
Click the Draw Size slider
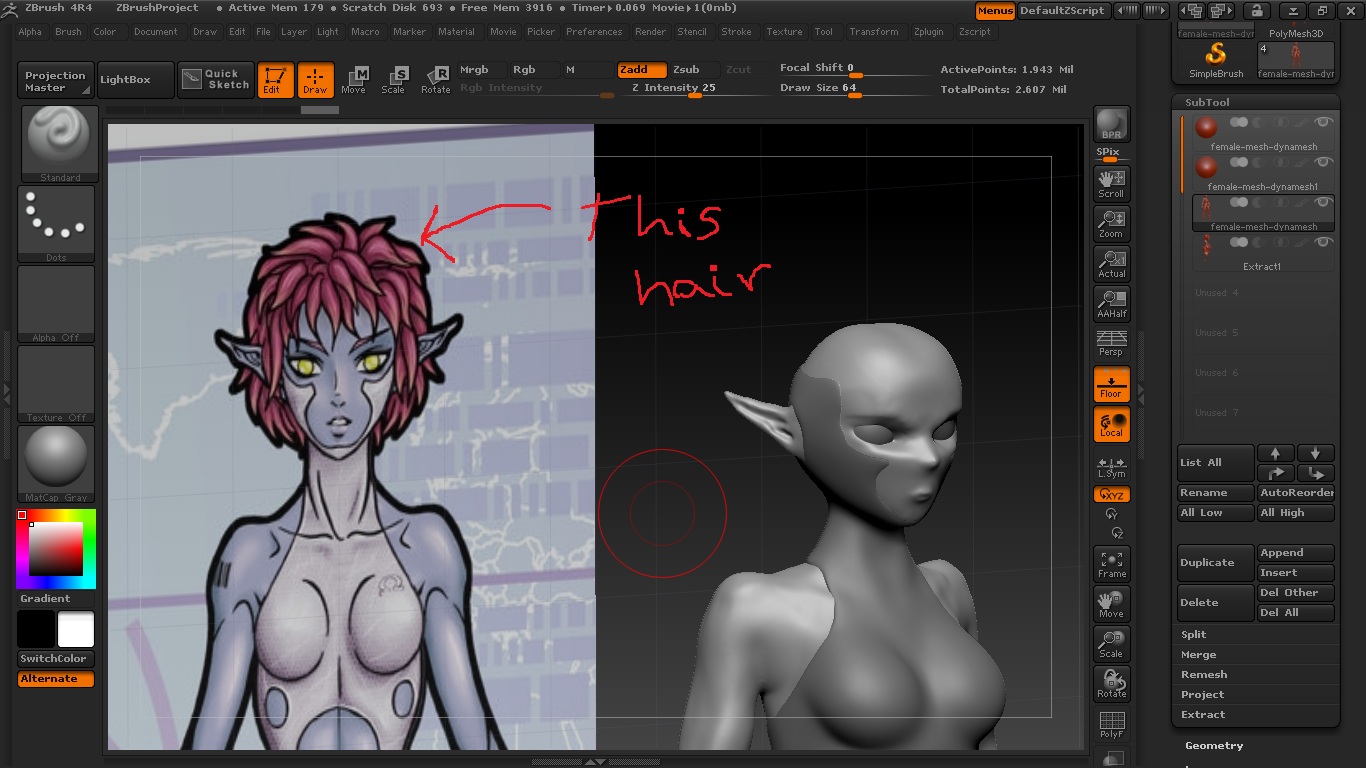pos(851,89)
